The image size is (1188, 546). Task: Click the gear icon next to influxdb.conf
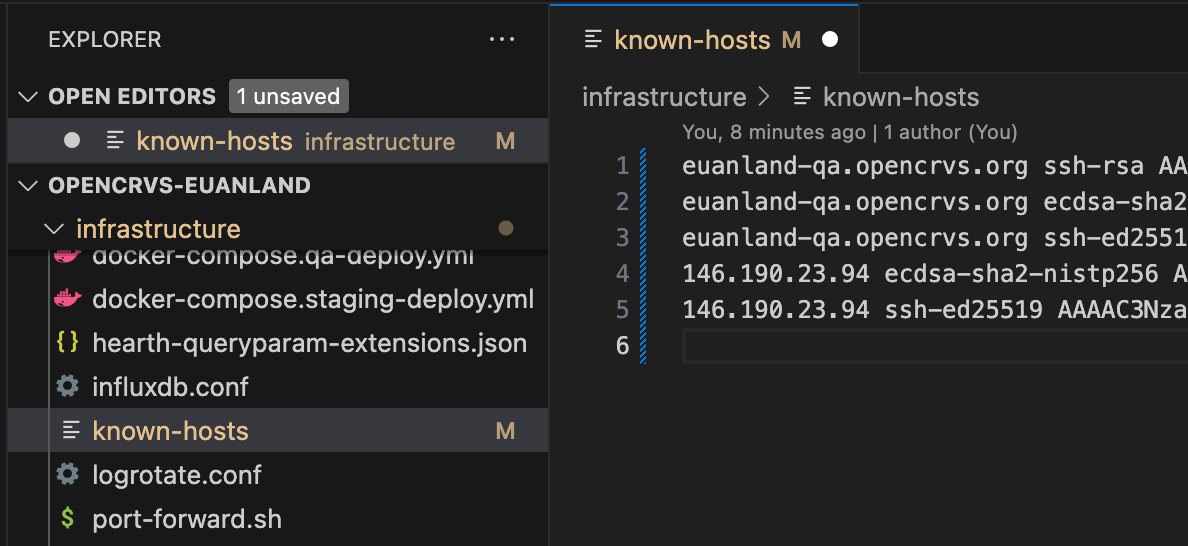click(67, 386)
